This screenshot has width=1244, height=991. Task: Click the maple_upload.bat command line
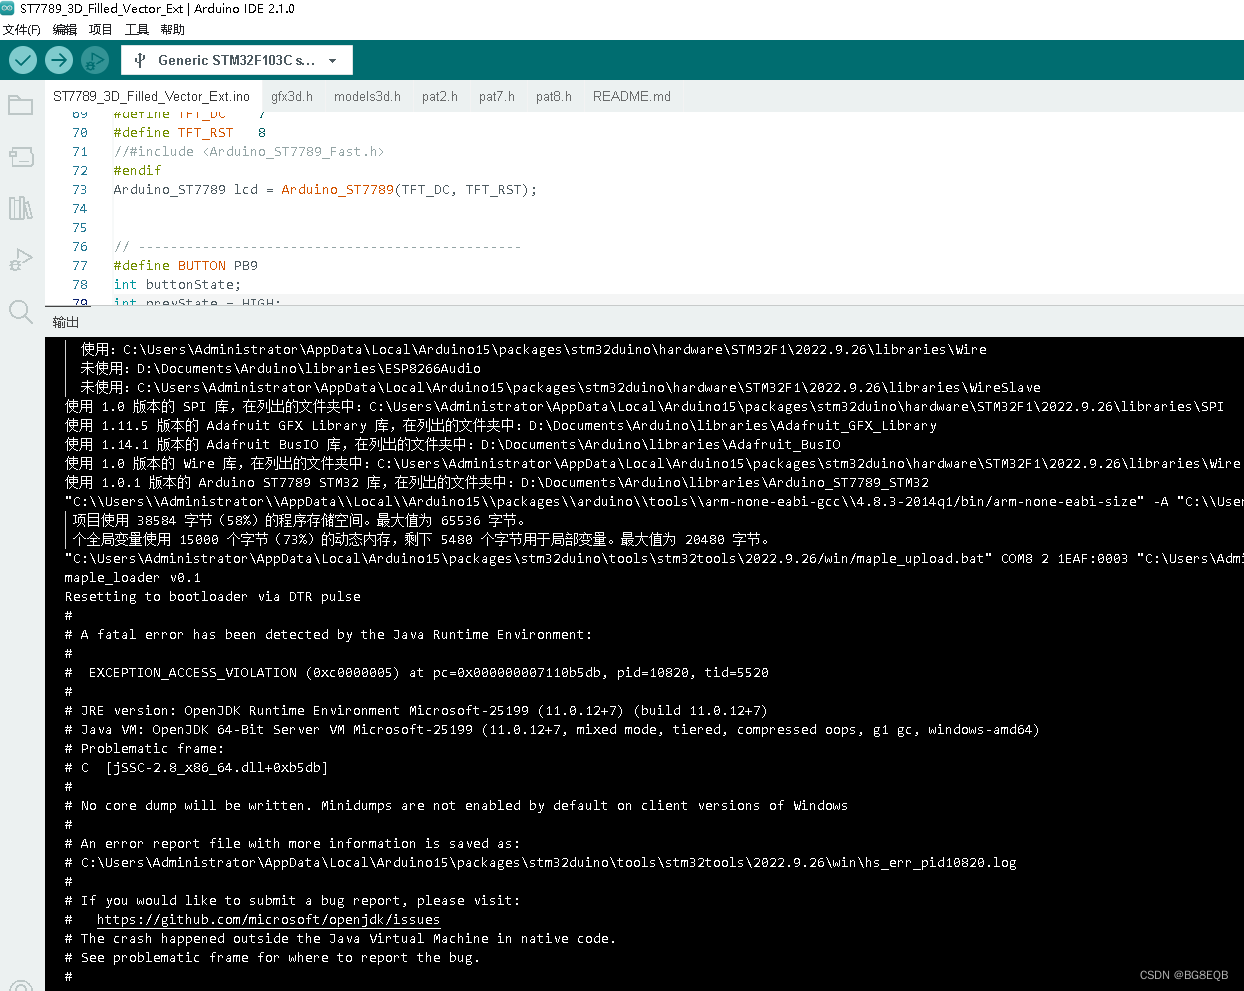(654, 559)
